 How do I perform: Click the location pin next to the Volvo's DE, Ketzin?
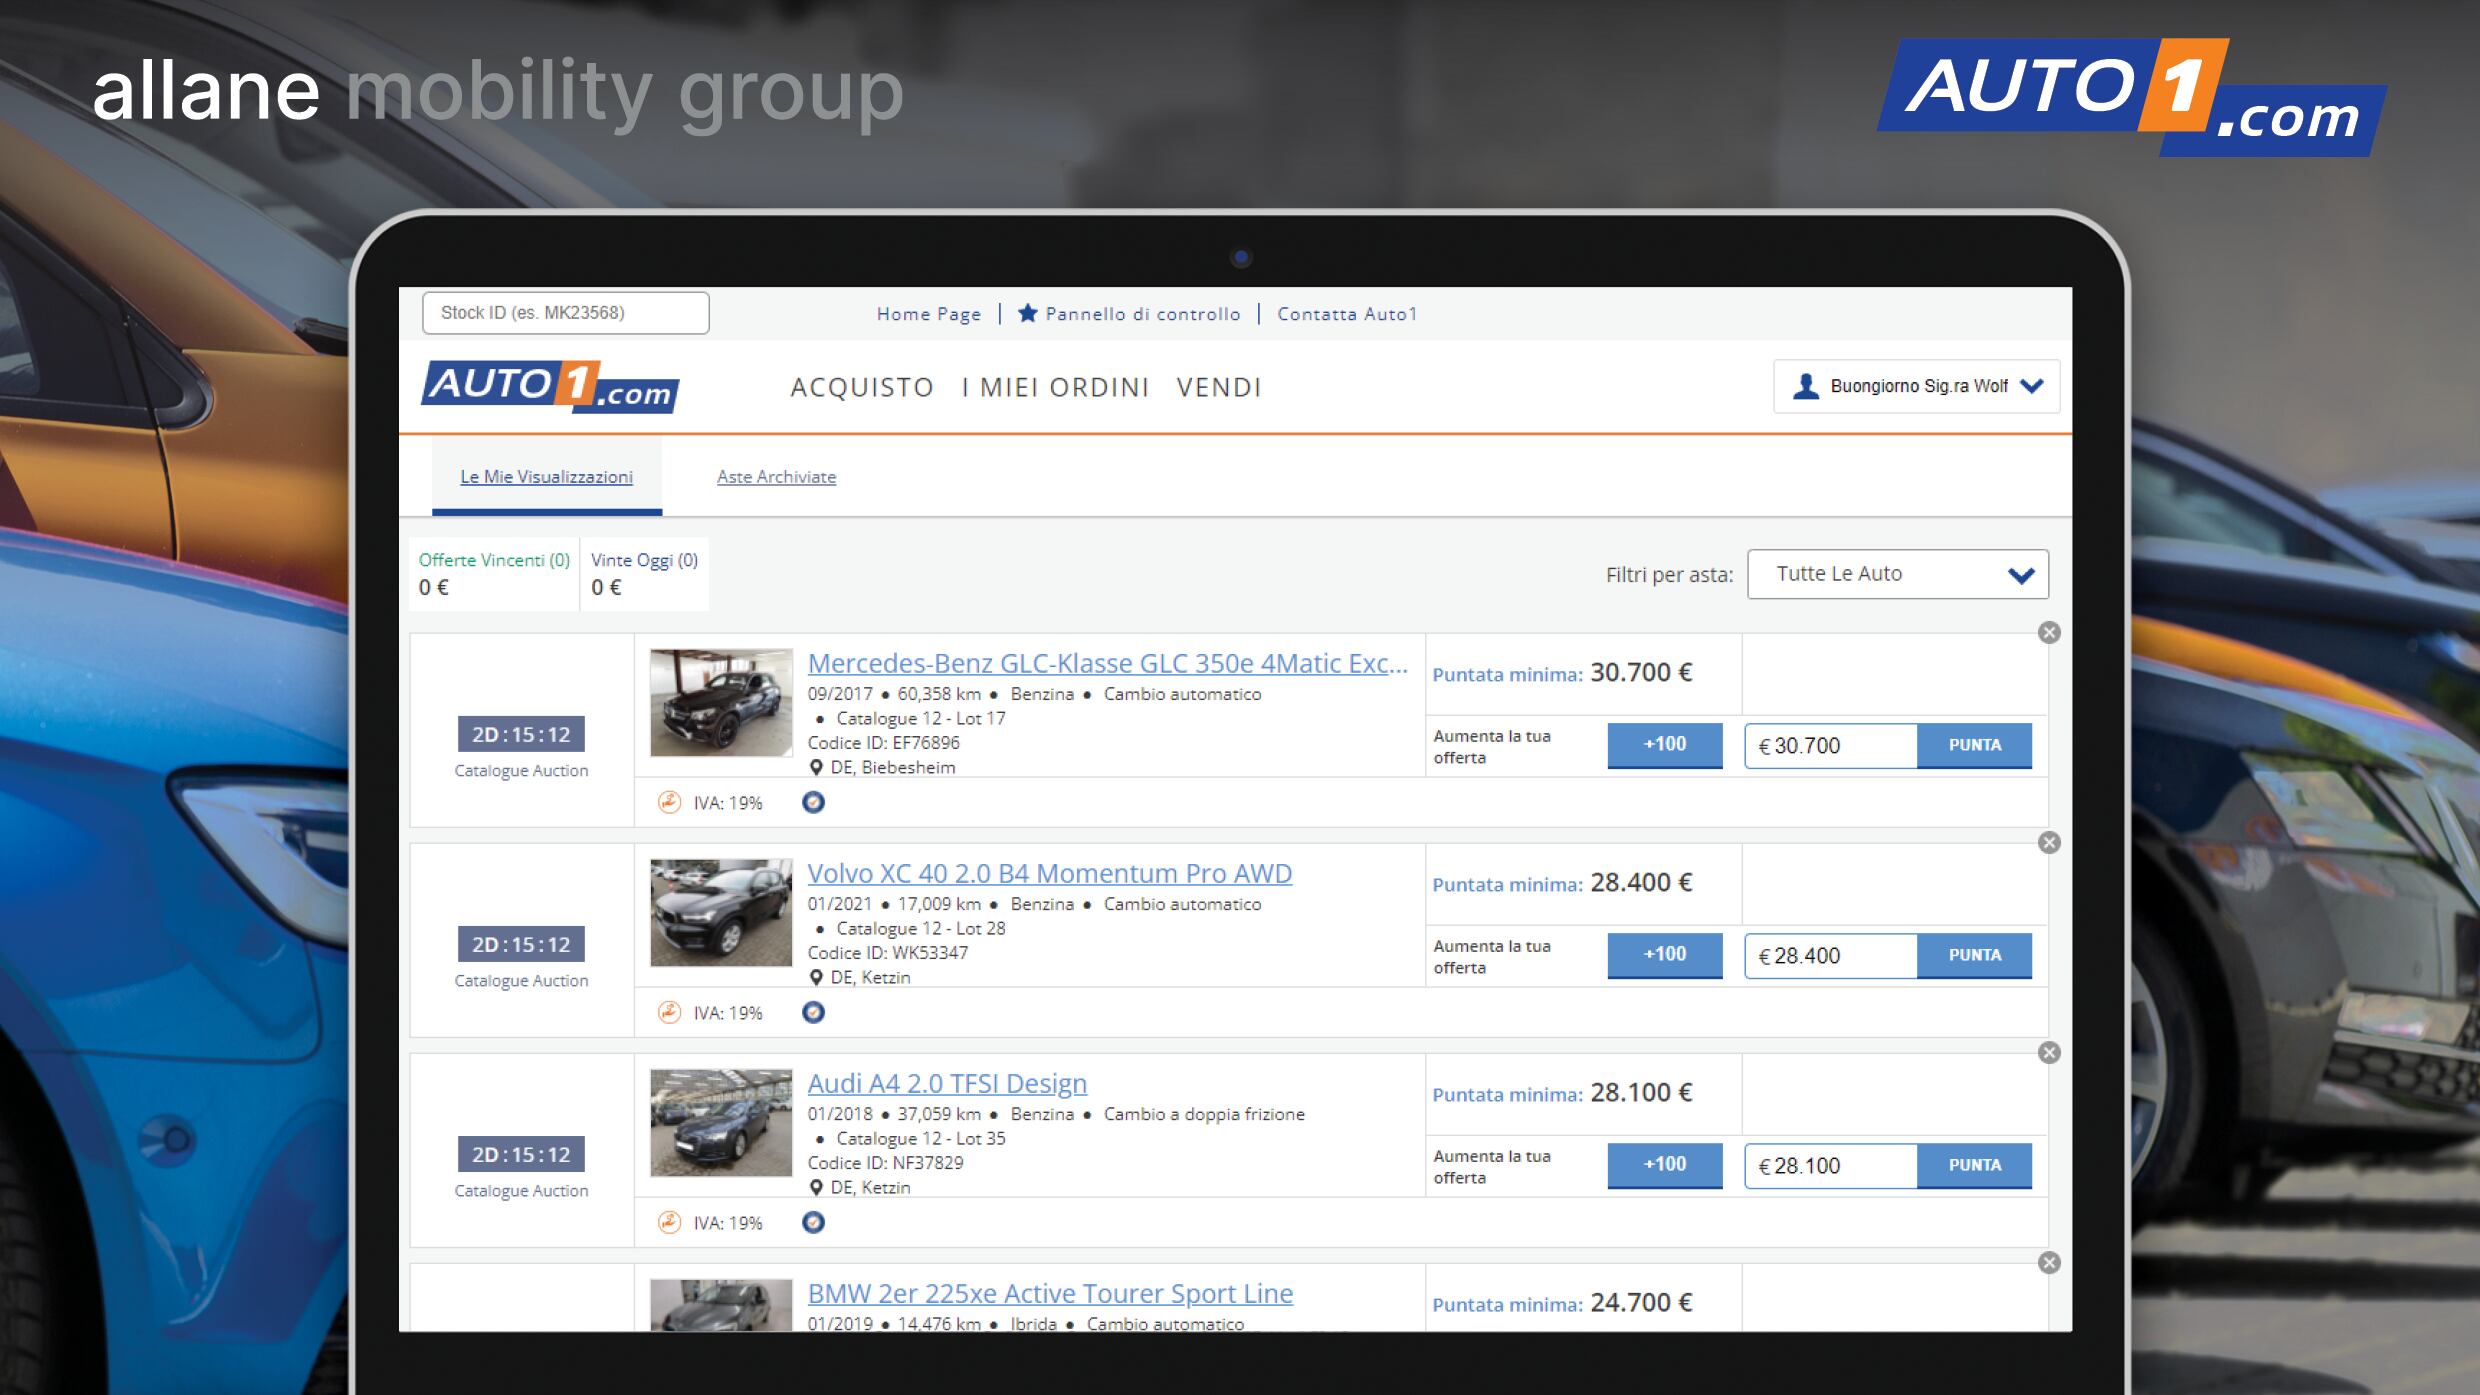click(816, 977)
